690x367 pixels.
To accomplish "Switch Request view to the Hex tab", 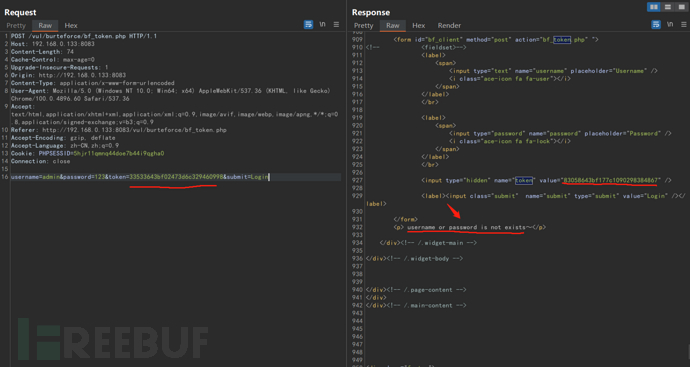I will click(71, 26).
